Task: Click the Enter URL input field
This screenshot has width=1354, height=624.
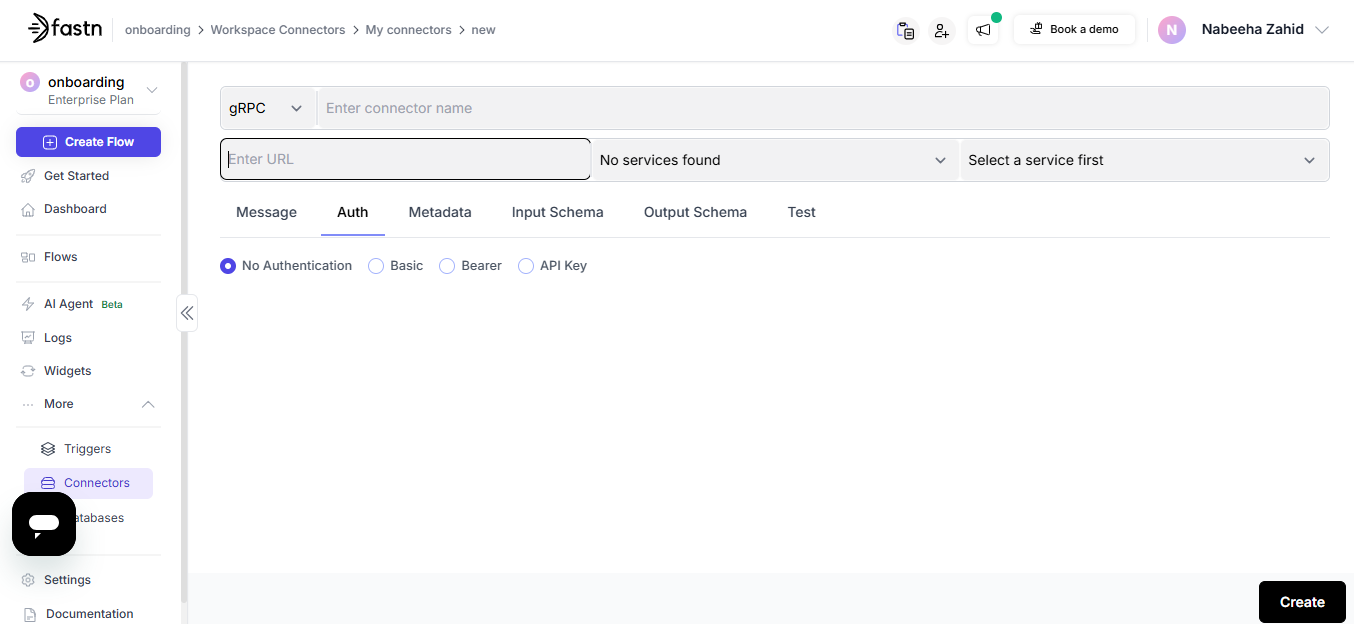Action: pos(404,159)
